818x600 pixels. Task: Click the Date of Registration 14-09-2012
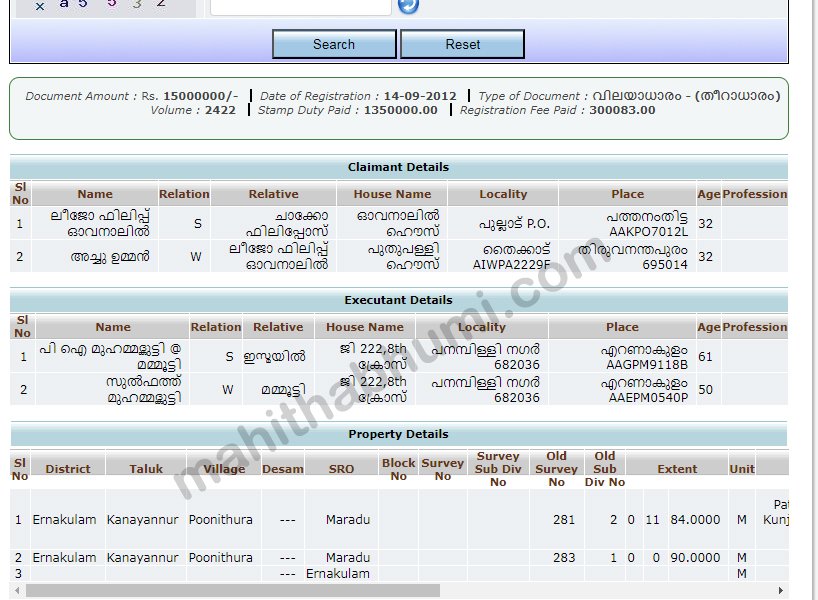tap(420, 96)
